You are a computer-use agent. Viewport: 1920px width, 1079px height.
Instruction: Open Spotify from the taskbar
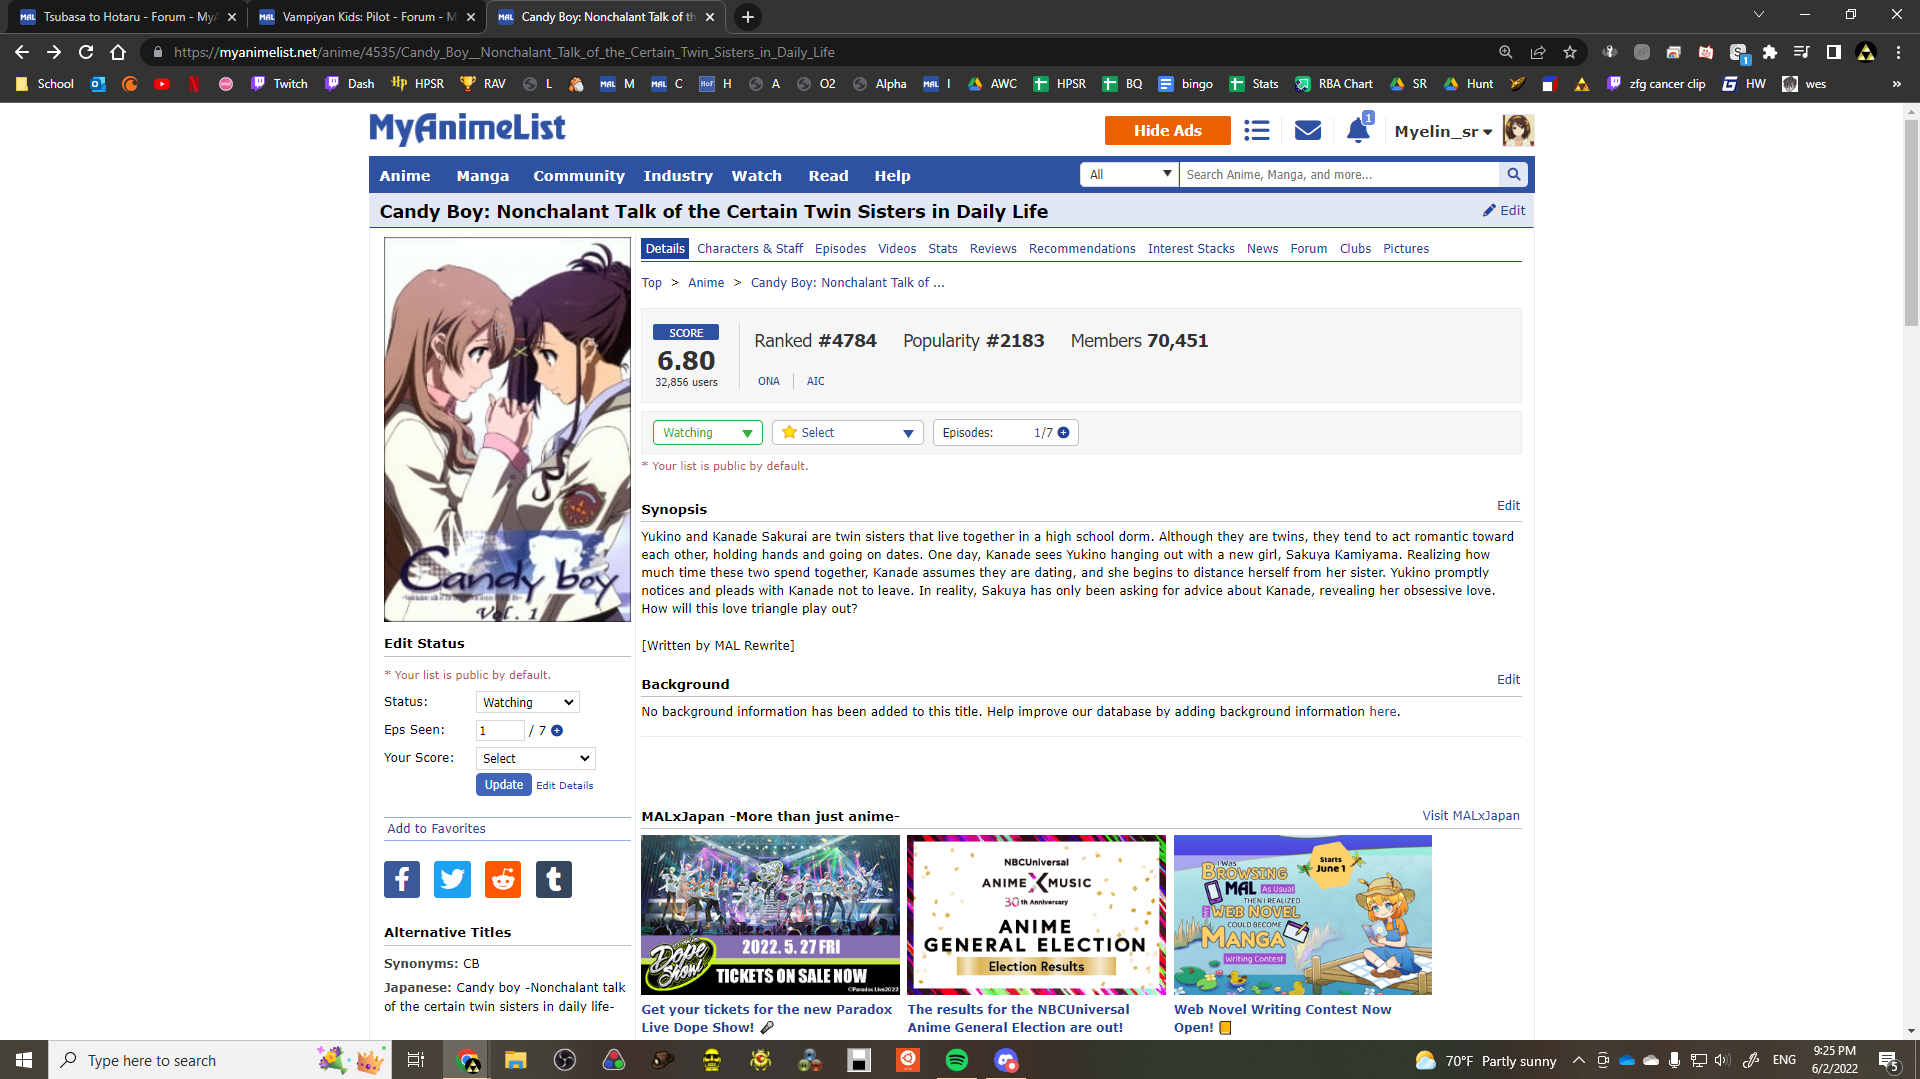pos(957,1060)
